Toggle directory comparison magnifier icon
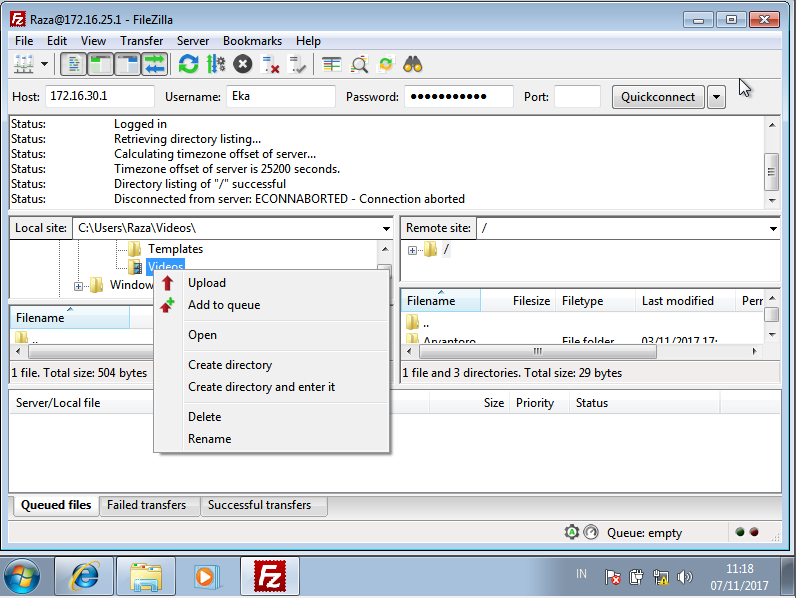Viewport: 796px width, 598px height. pyautogui.click(x=359, y=64)
